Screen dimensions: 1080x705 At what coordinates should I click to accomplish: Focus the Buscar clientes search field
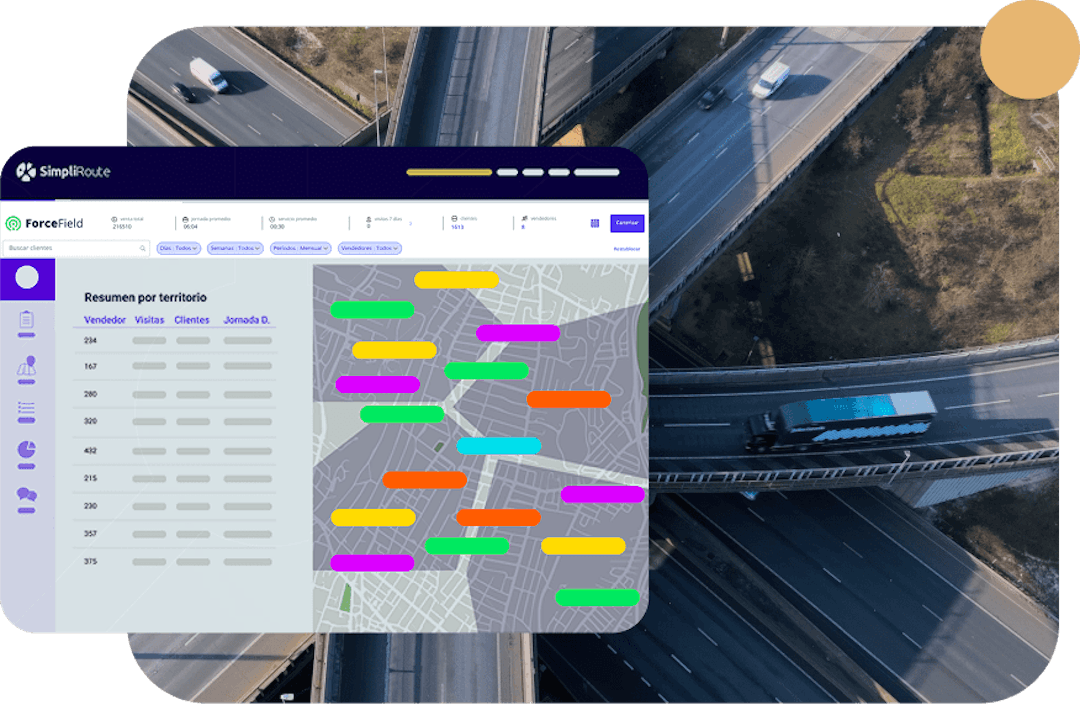[x=76, y=248]
